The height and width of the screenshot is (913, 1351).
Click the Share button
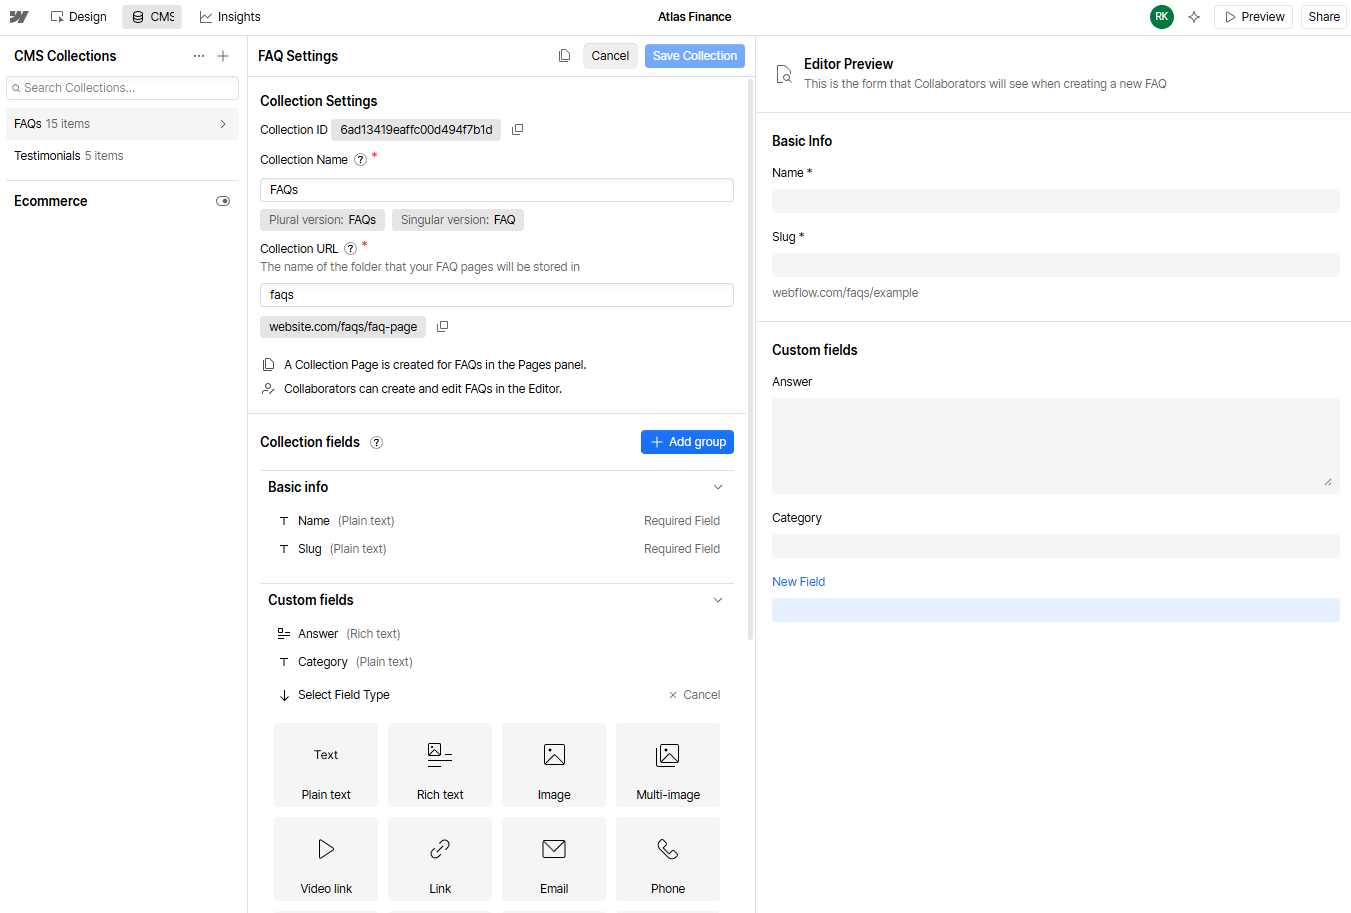coord(1324,17)
